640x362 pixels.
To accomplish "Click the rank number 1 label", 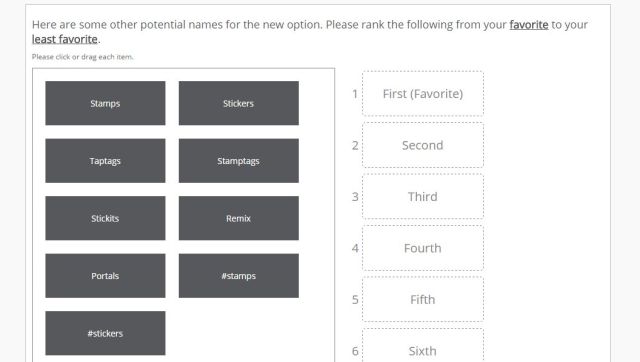I will (x=355, y=94).
